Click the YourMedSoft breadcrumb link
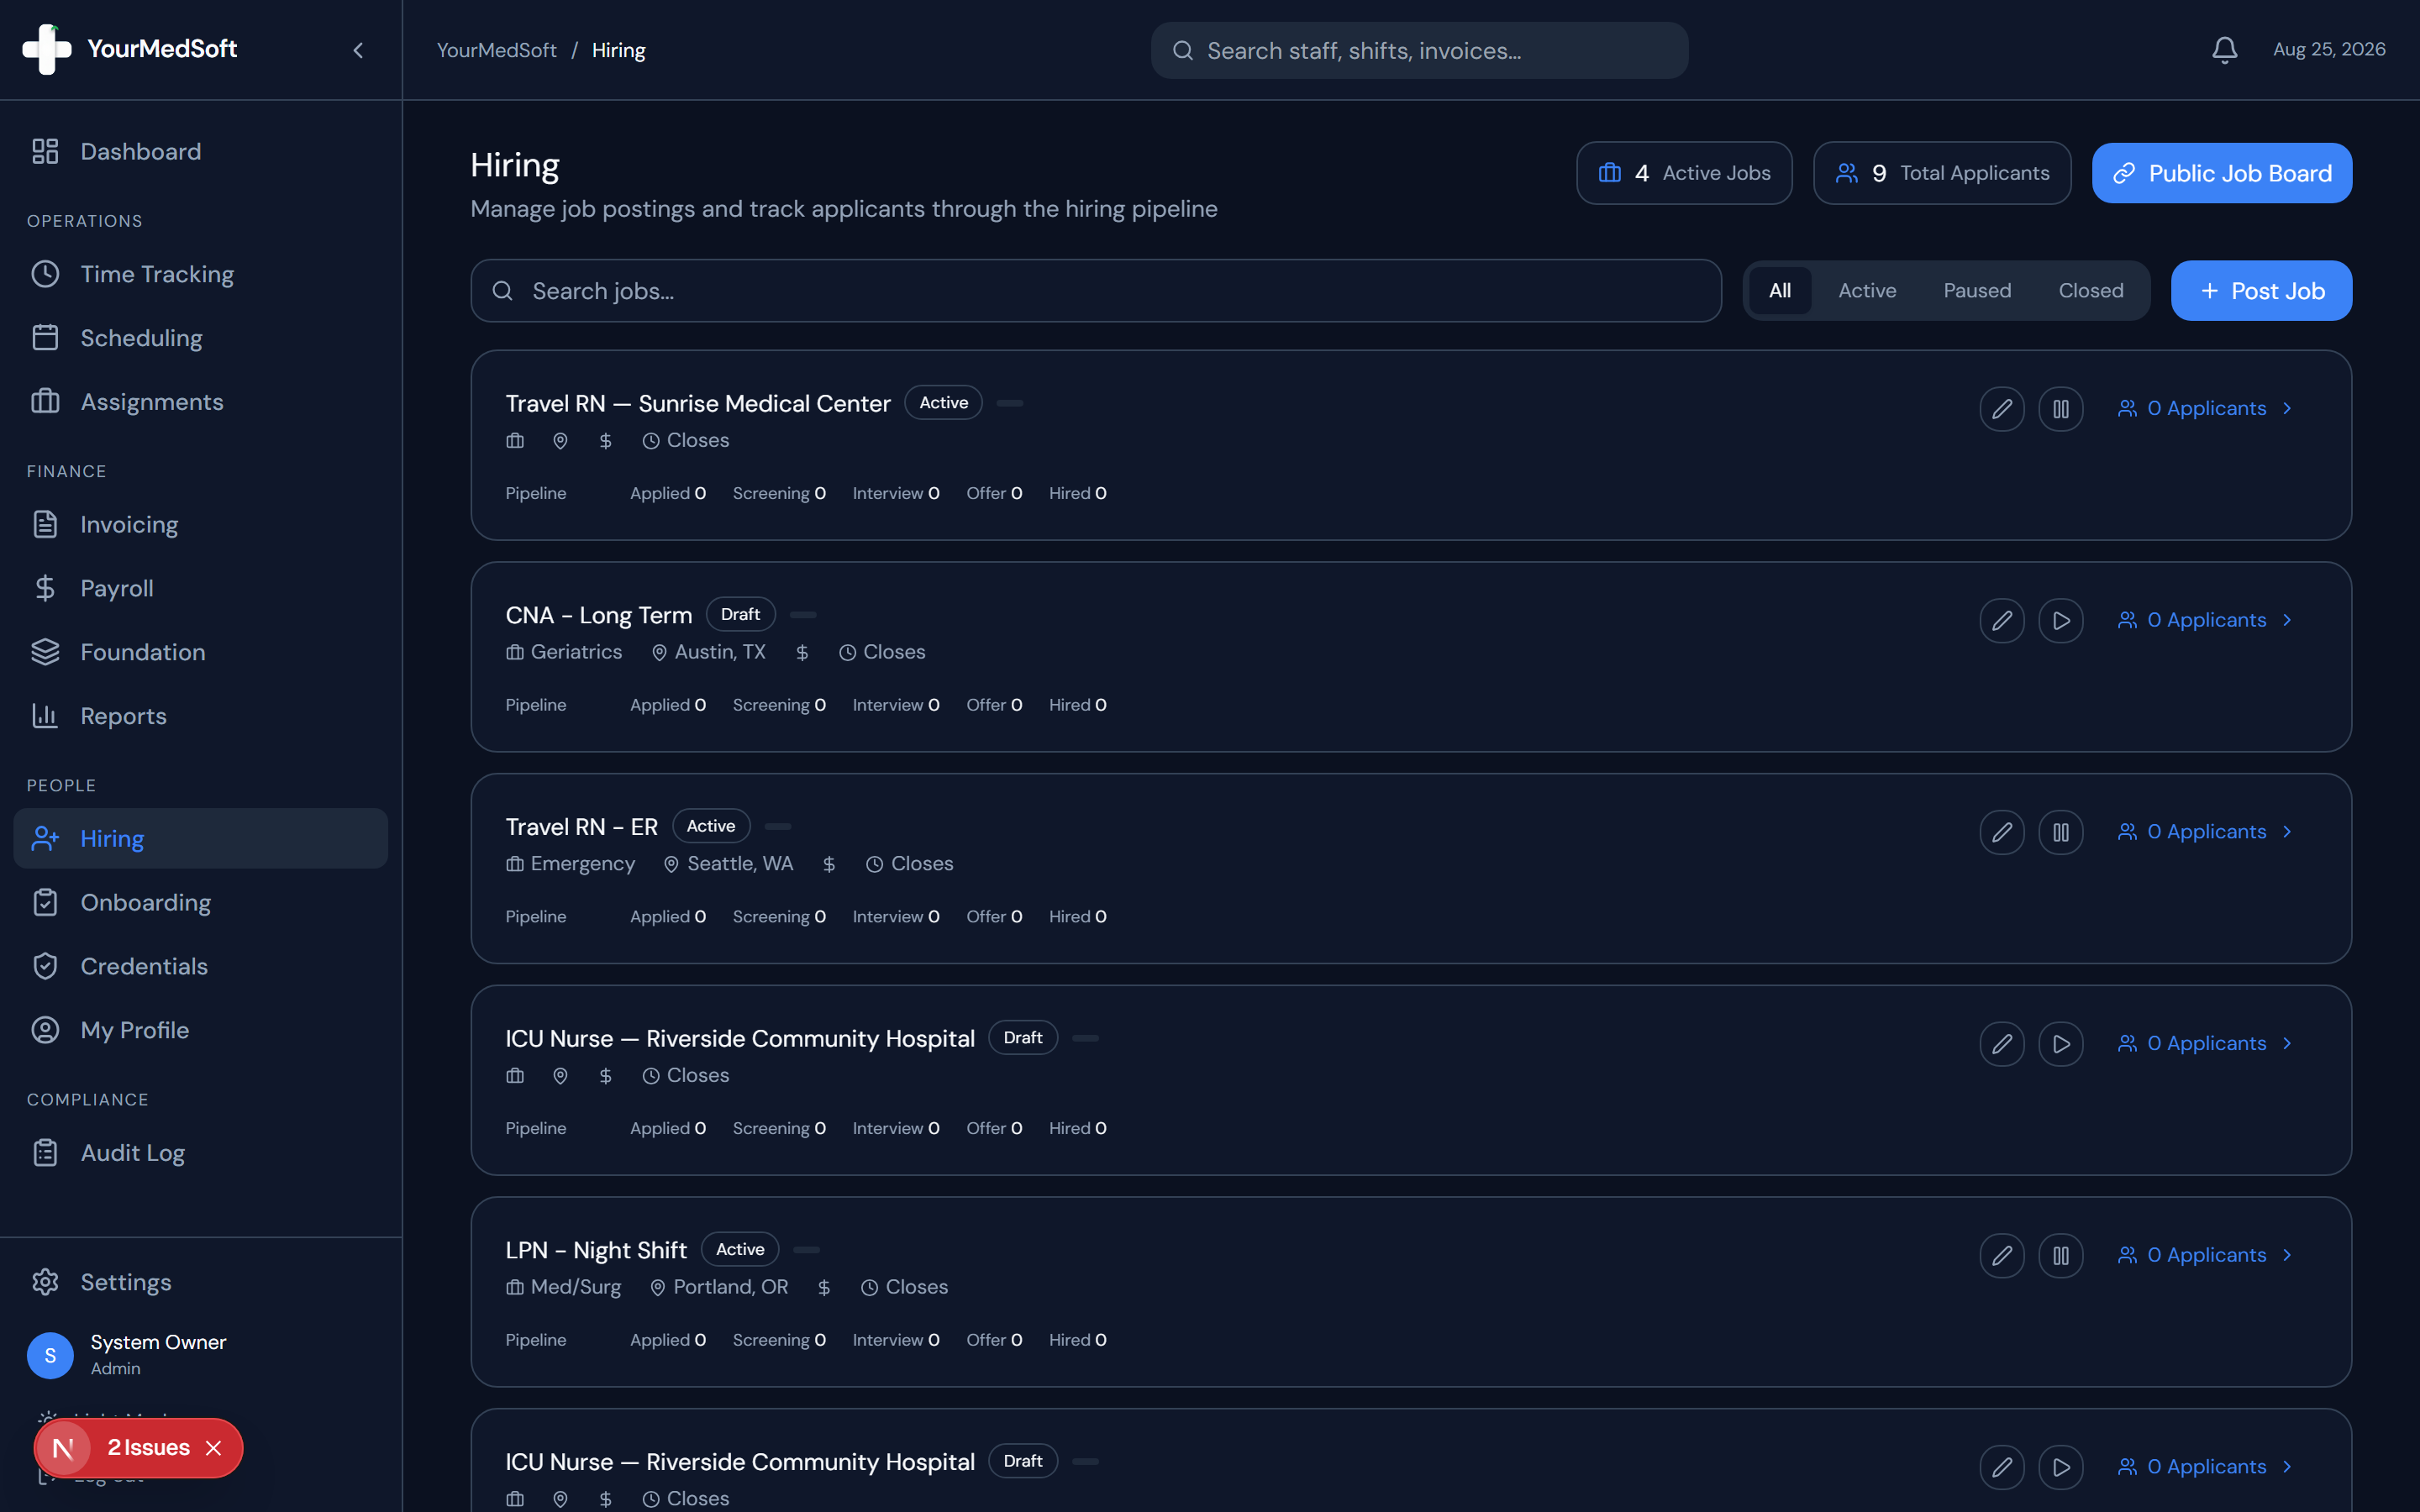This screenshot has height=1512, width=2420. pos(496,50)
